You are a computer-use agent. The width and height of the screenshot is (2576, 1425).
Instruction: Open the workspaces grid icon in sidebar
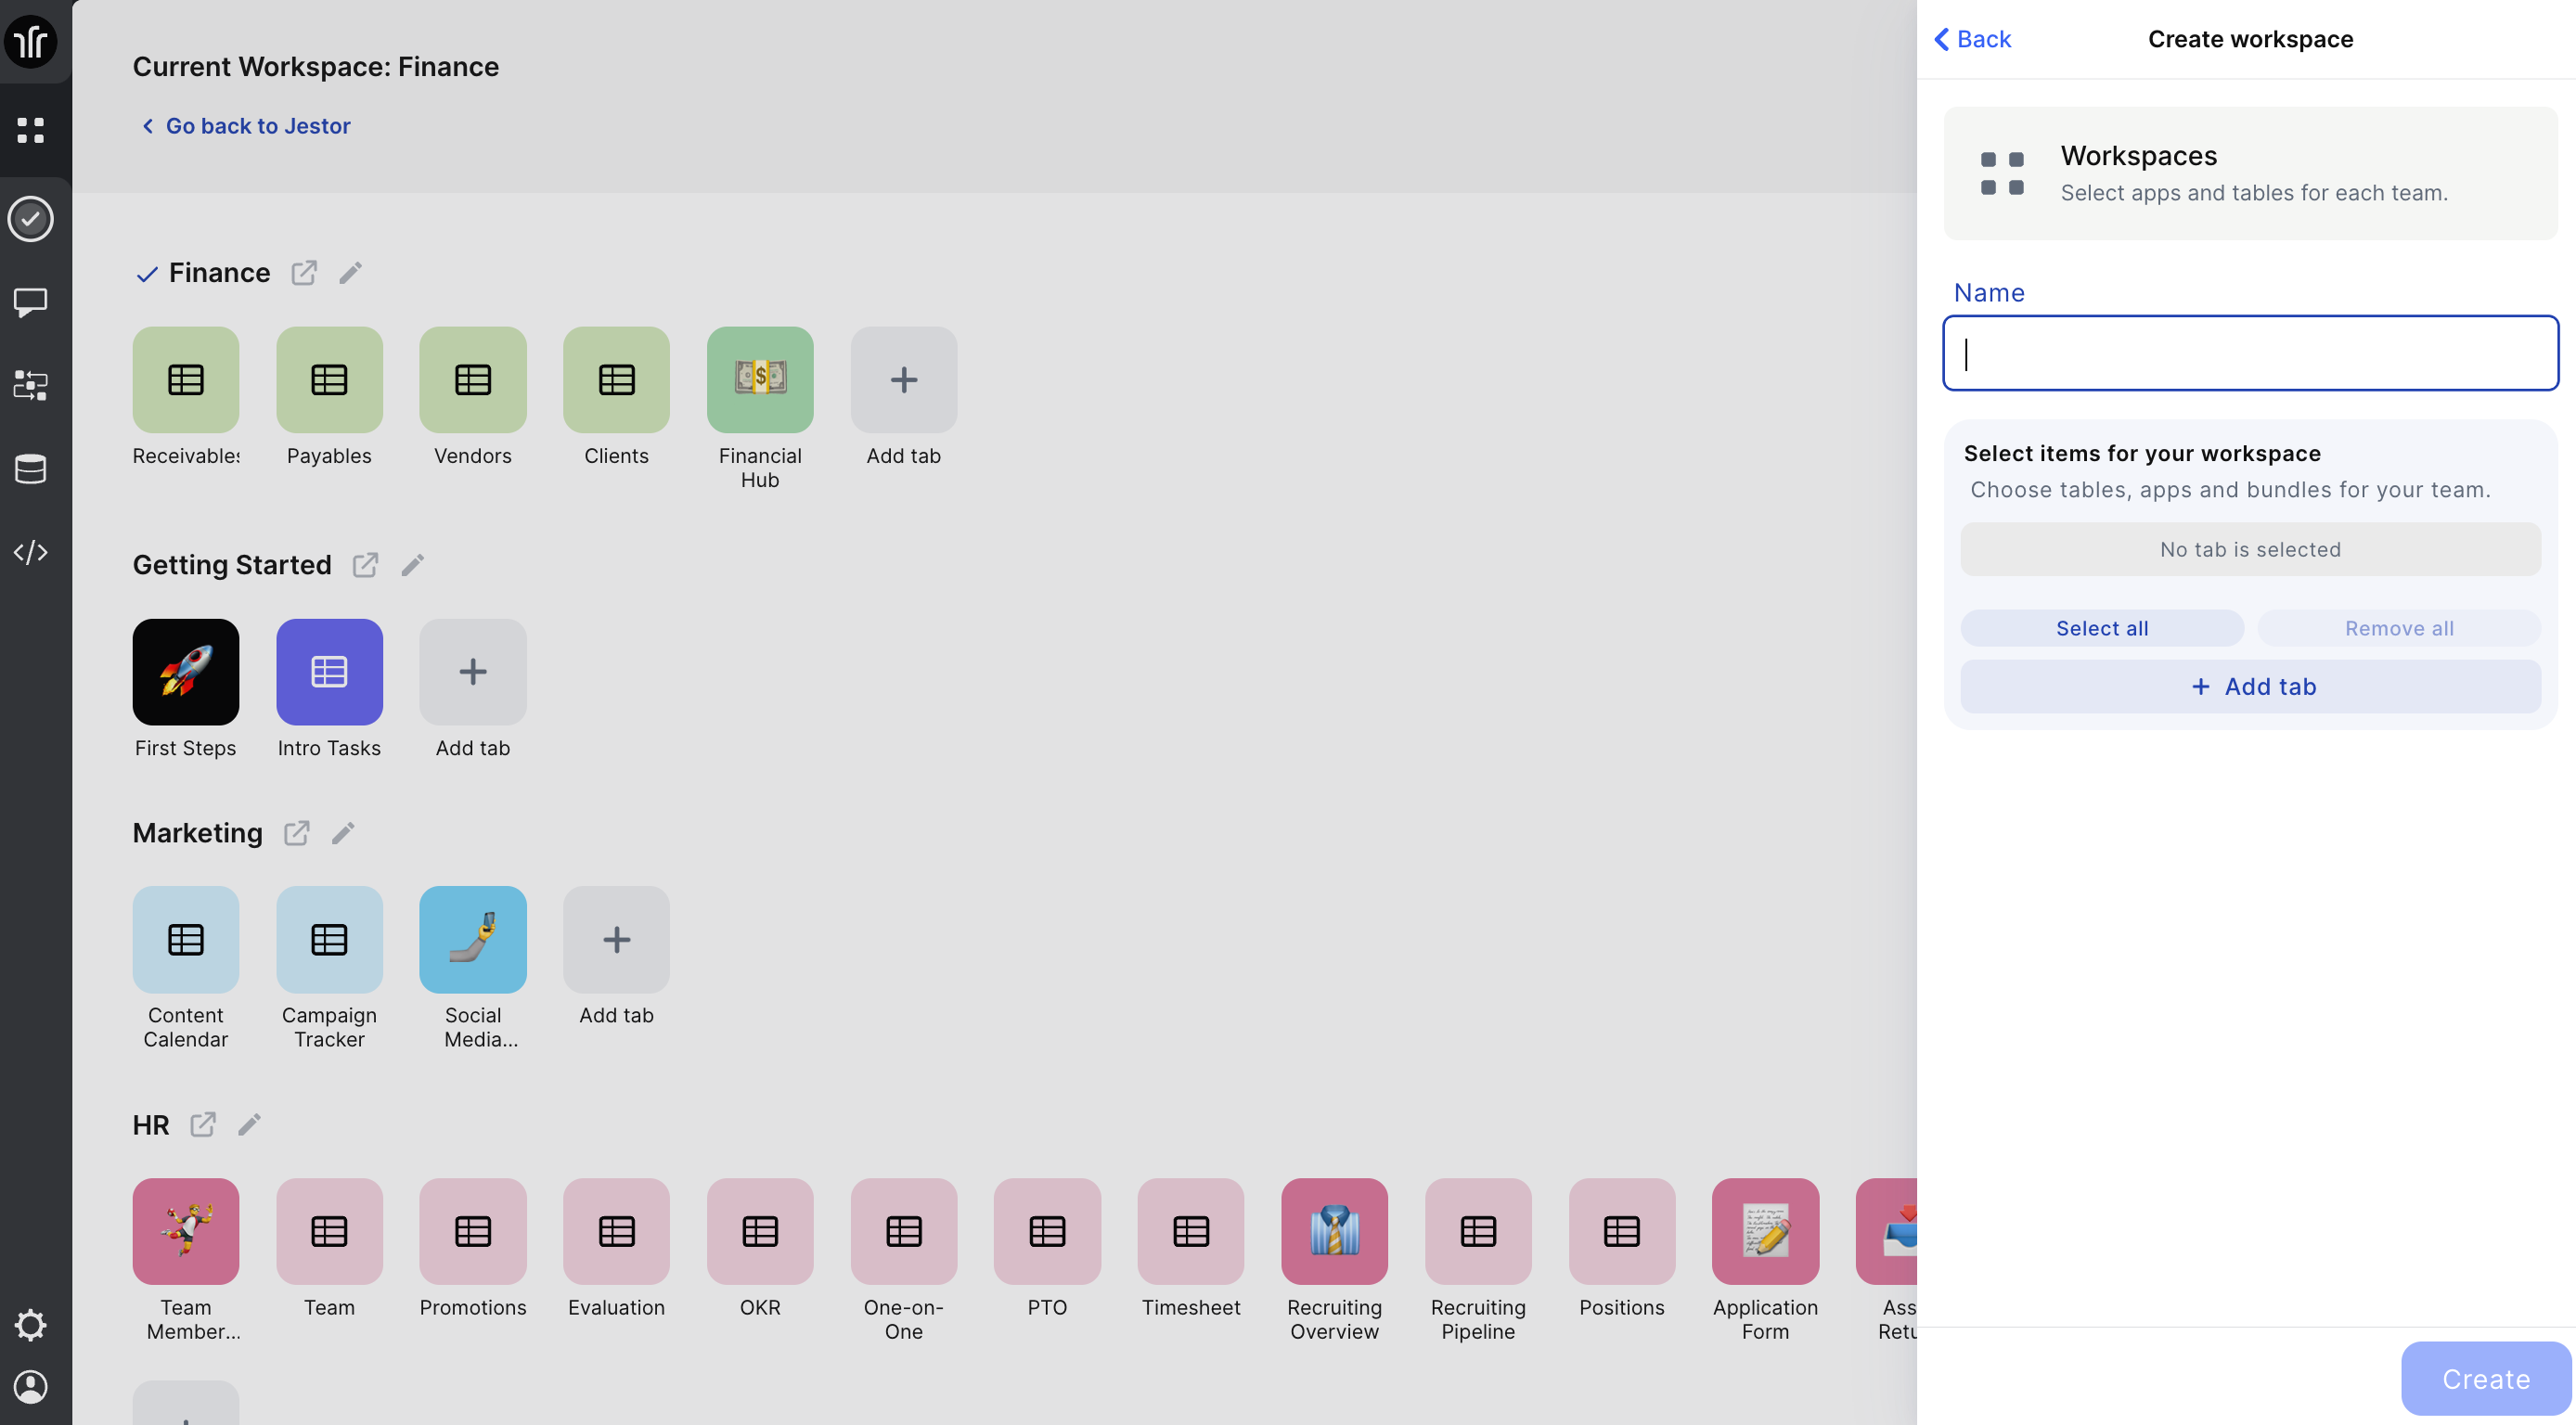coord(31,130)
